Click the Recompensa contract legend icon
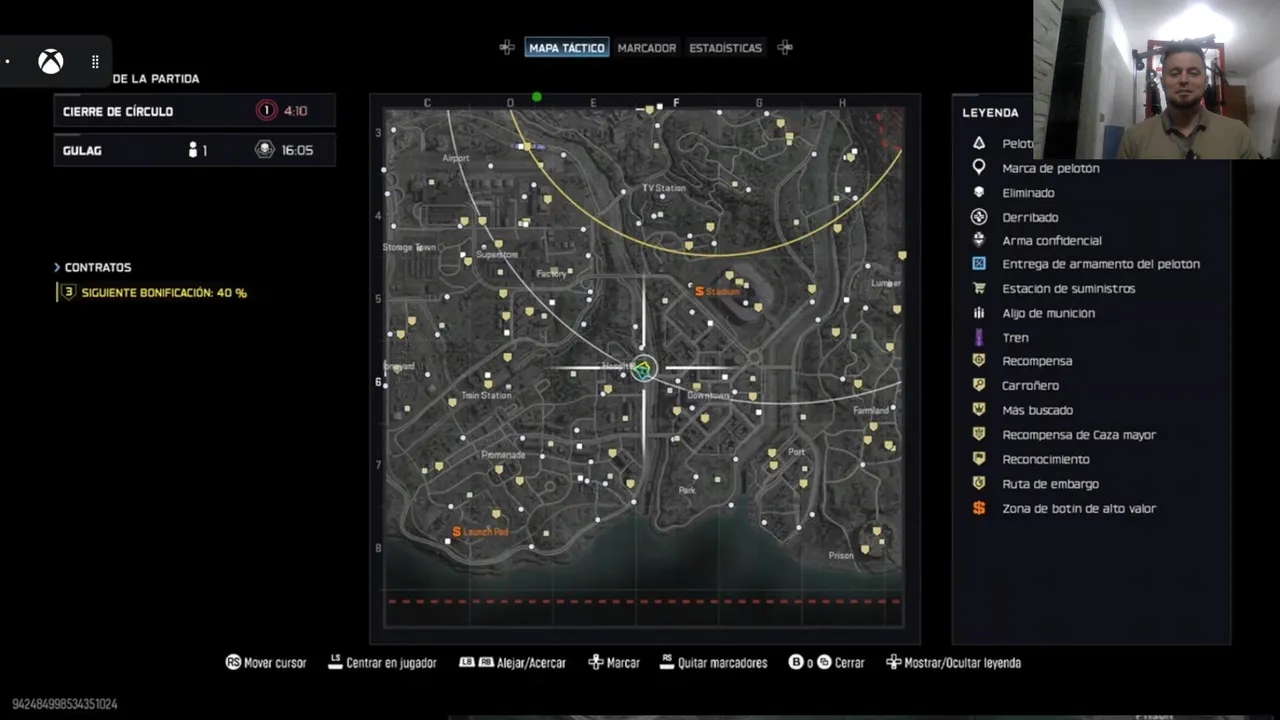Viewport: 1280px width, 720px height. pyautogui.click(x=979, y=361)
